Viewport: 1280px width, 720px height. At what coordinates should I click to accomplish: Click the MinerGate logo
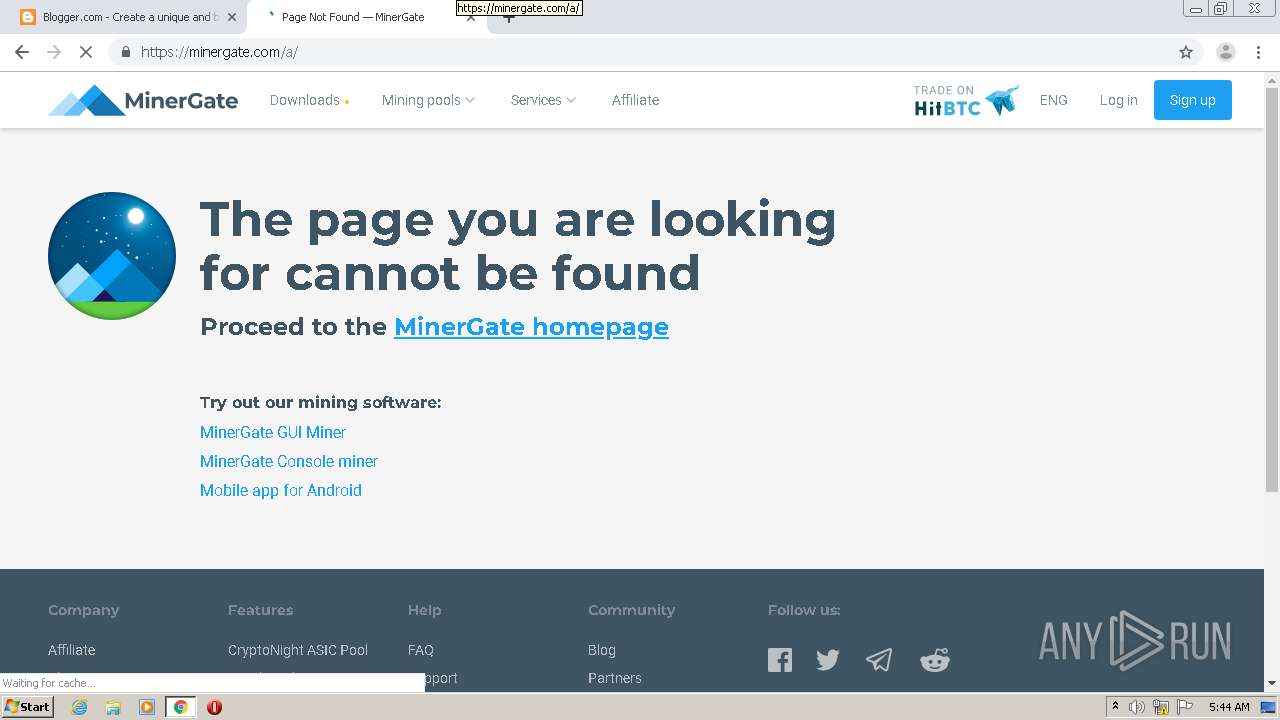(143, 100)
